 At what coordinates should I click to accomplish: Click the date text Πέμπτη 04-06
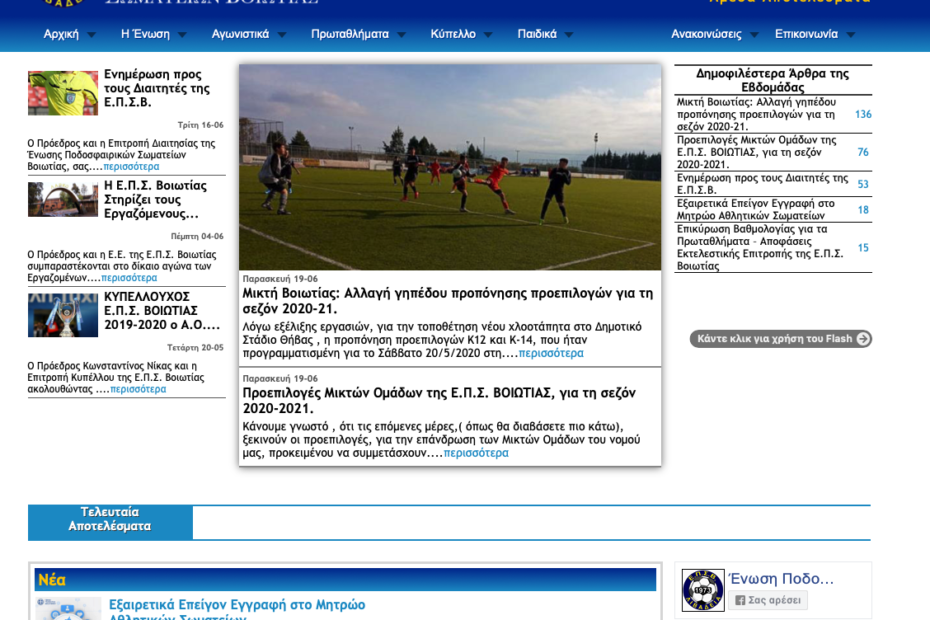click(x=197, y=236)
